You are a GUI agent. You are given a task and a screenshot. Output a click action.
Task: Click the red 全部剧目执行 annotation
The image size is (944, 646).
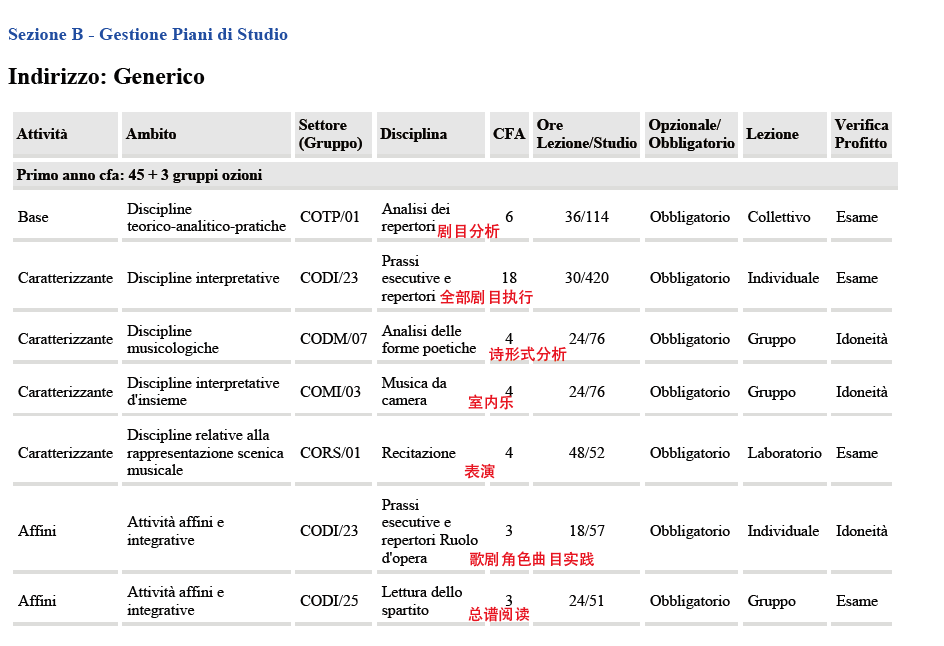(x=486, y=297)
